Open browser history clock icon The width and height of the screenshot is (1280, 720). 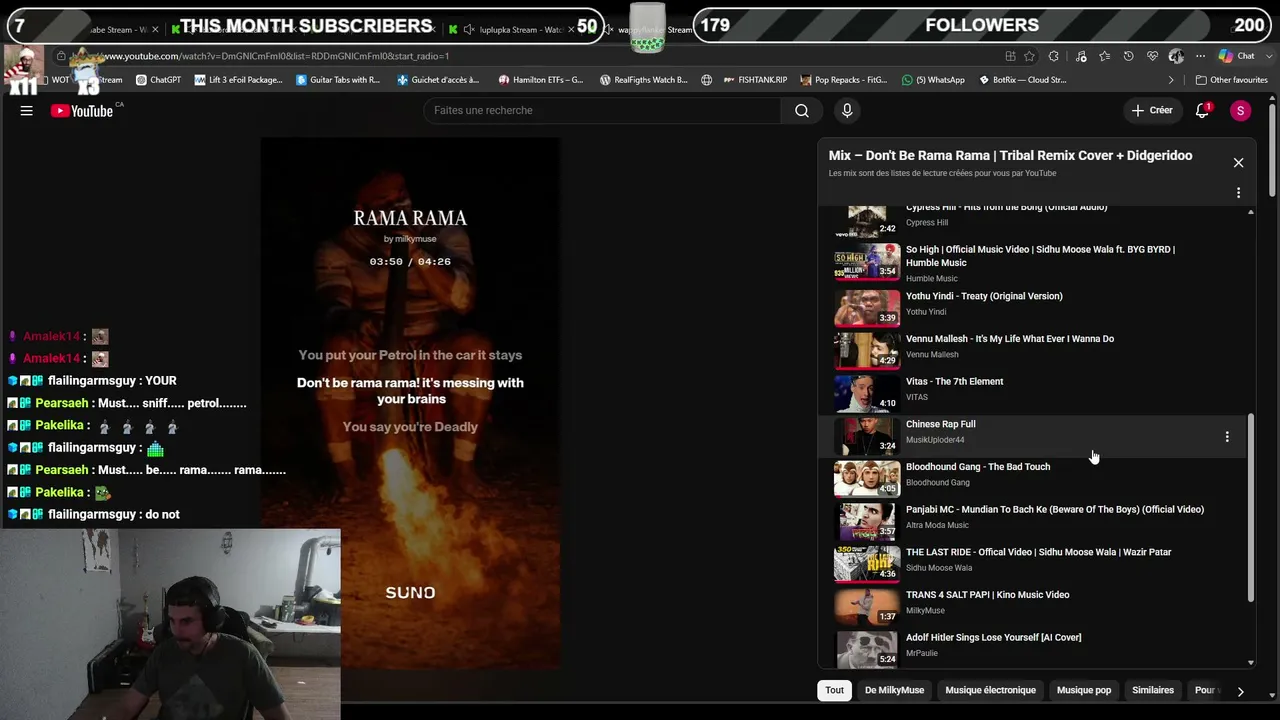pyautogui.click(x=1129, y=56)
